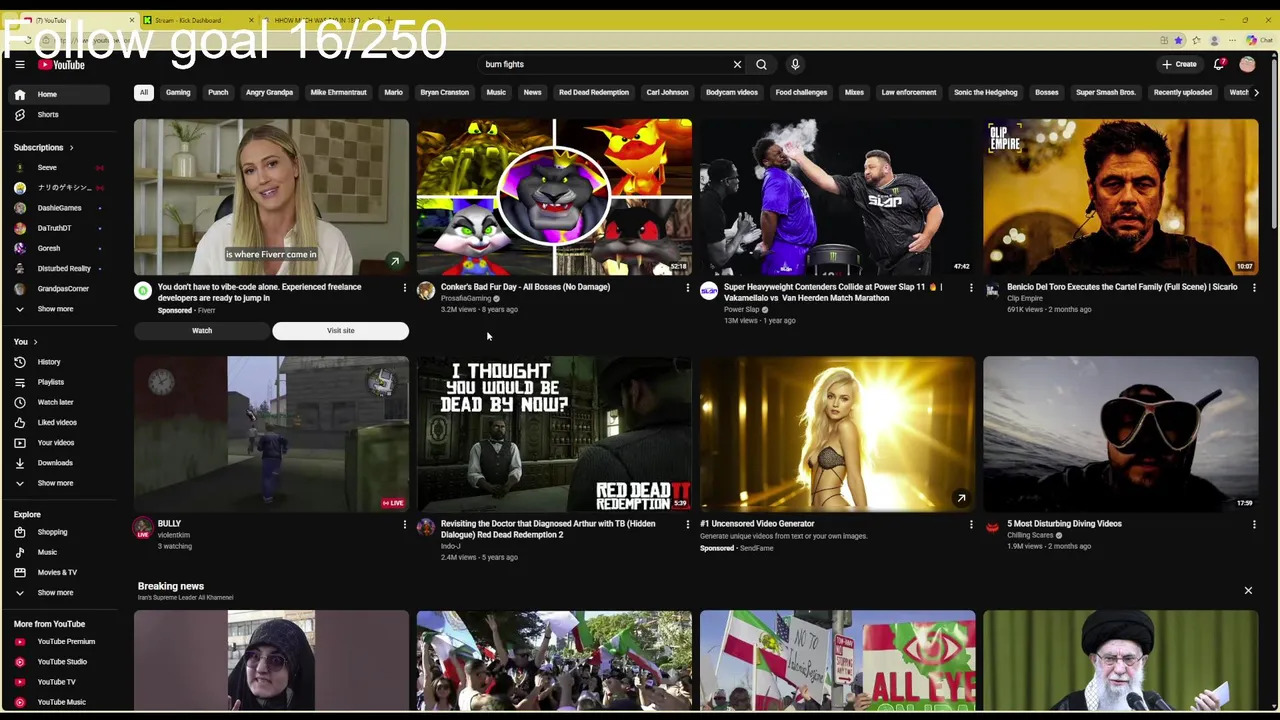Open more options for Uncensored Video Generator ad
Screen dimensions: 1280x720
(x=970, y=524)
